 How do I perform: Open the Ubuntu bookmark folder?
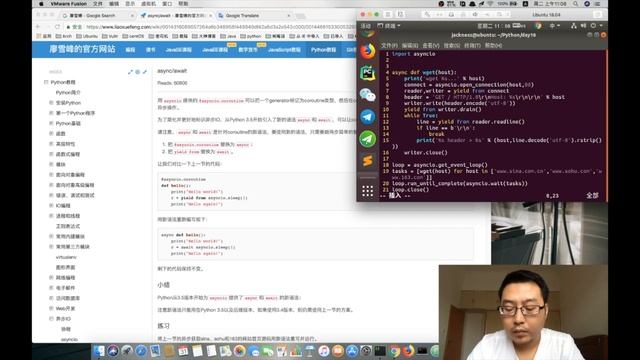87,36
